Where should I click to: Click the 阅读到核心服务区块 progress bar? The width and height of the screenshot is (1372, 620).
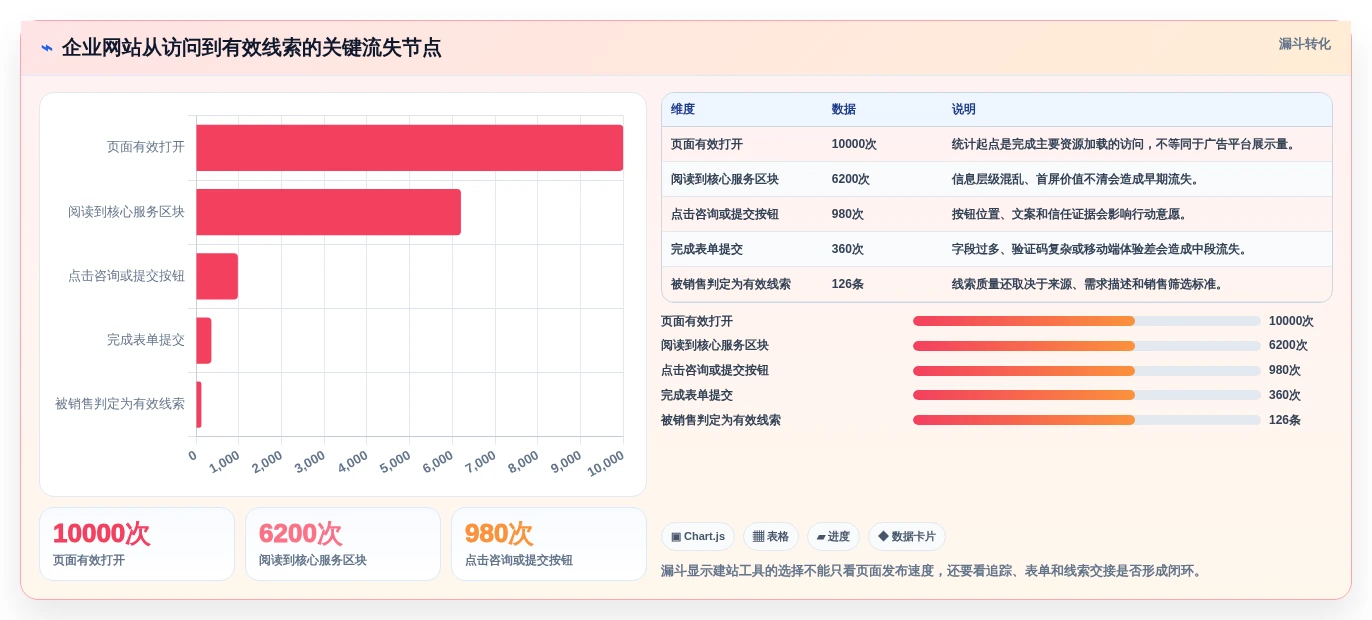click(x=1087, y=346)
